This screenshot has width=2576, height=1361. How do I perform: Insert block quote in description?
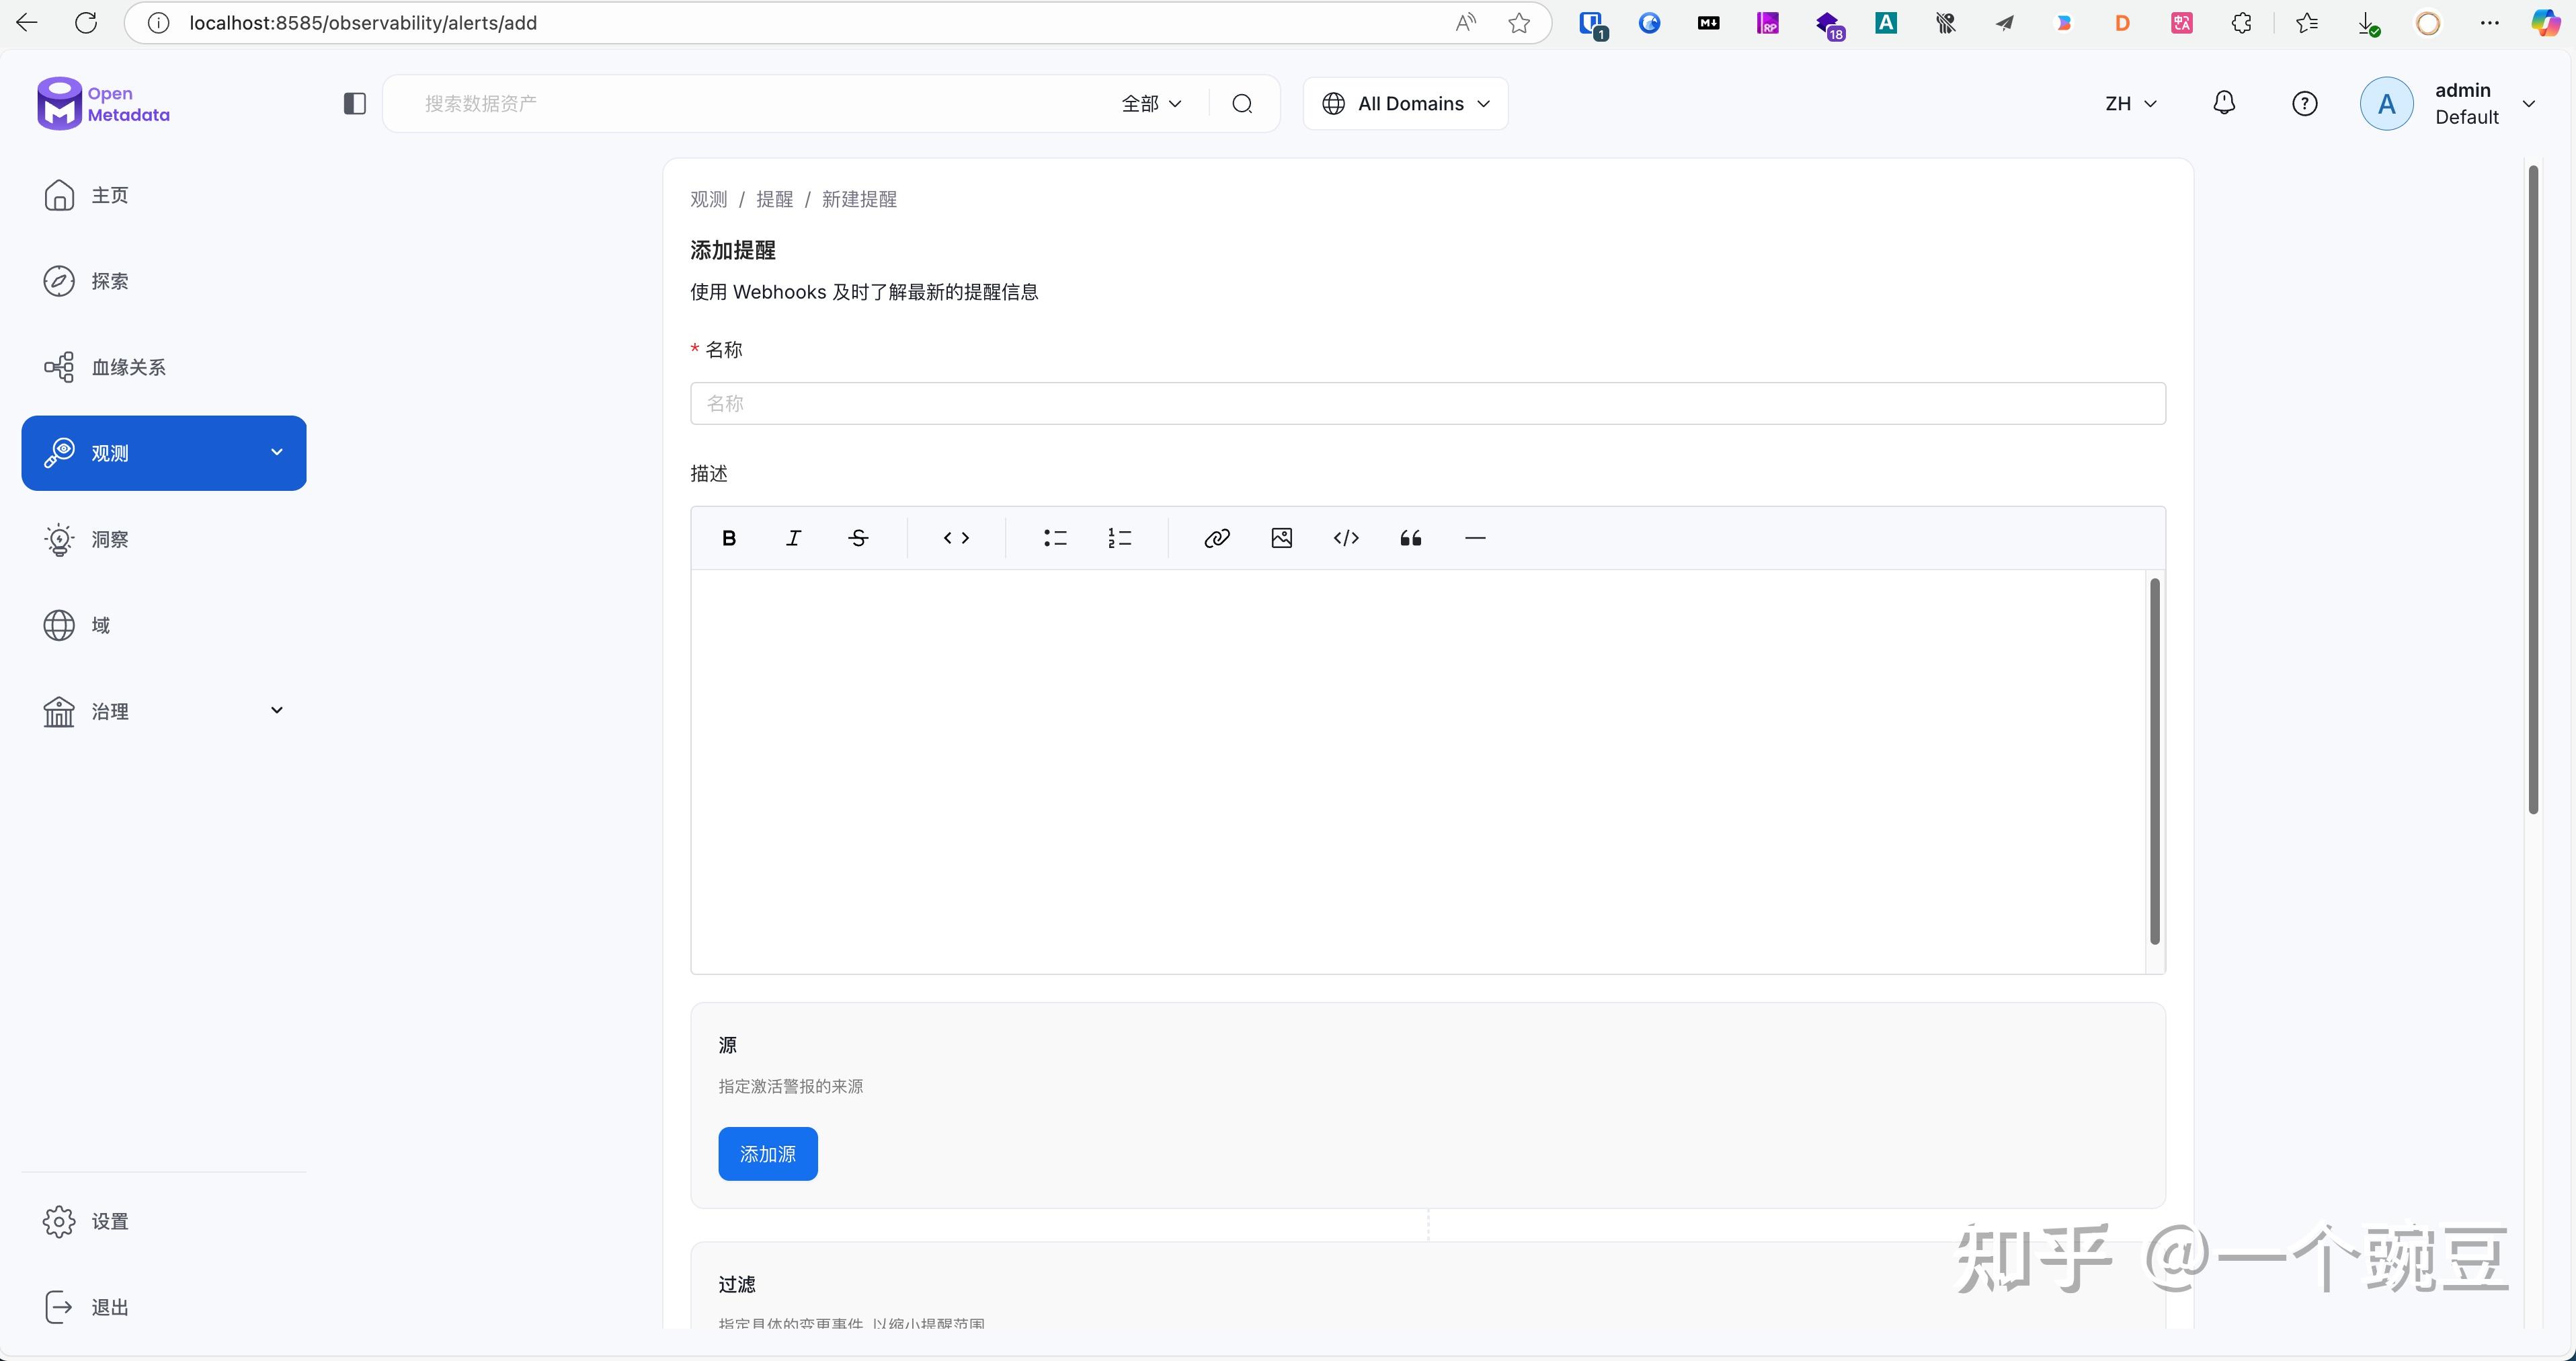point(1410,538)
